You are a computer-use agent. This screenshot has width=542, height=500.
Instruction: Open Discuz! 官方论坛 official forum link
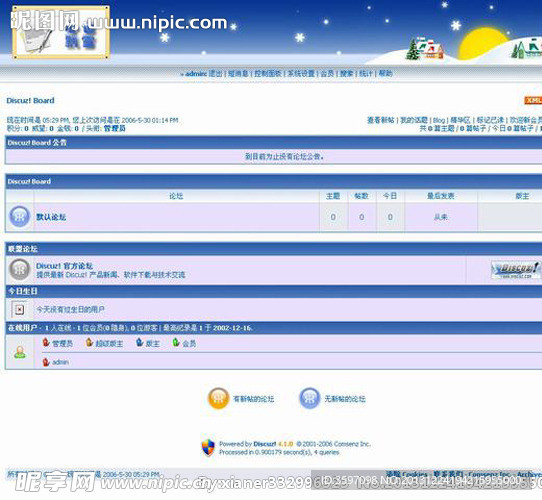65,266
